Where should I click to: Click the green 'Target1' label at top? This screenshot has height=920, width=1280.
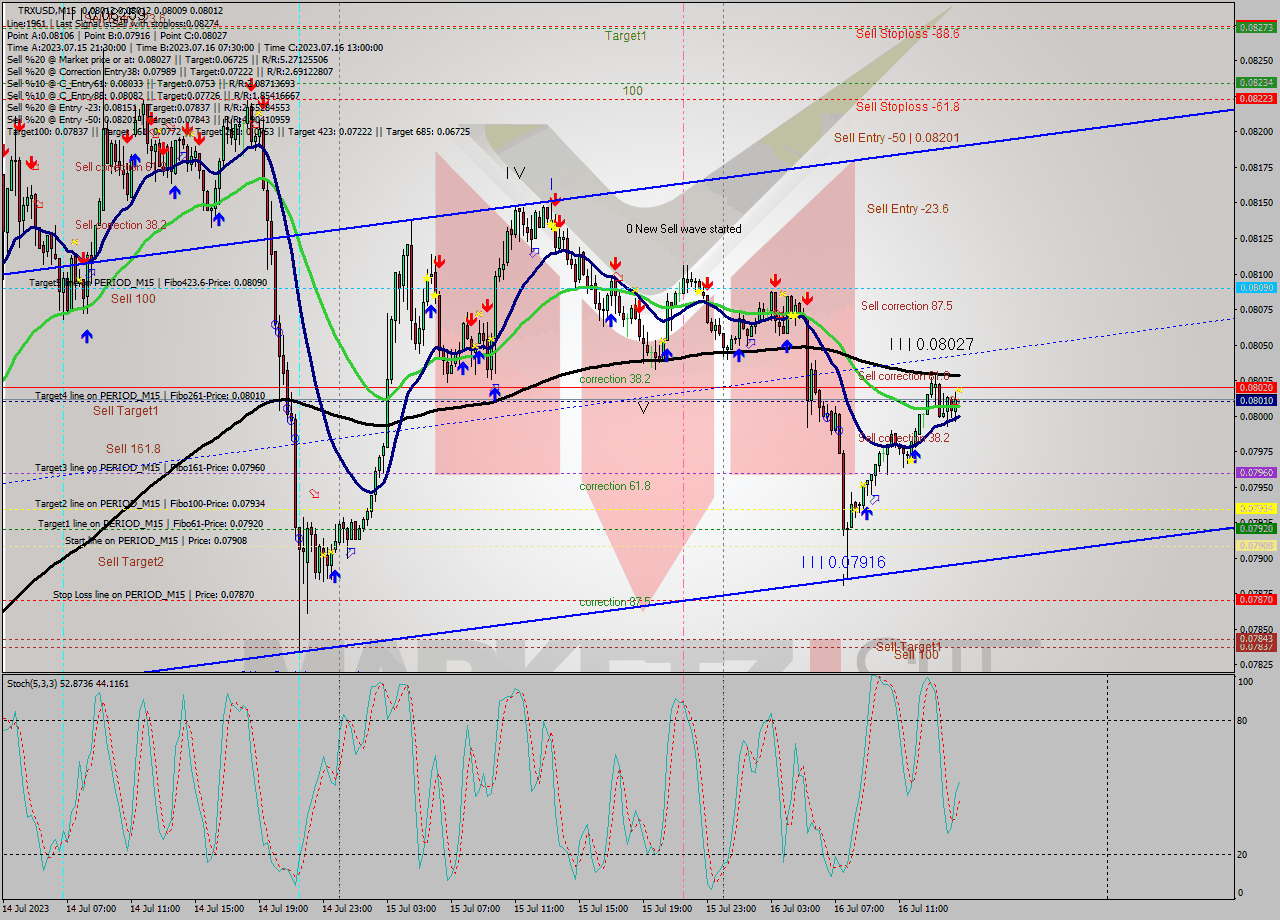[625, 35]
